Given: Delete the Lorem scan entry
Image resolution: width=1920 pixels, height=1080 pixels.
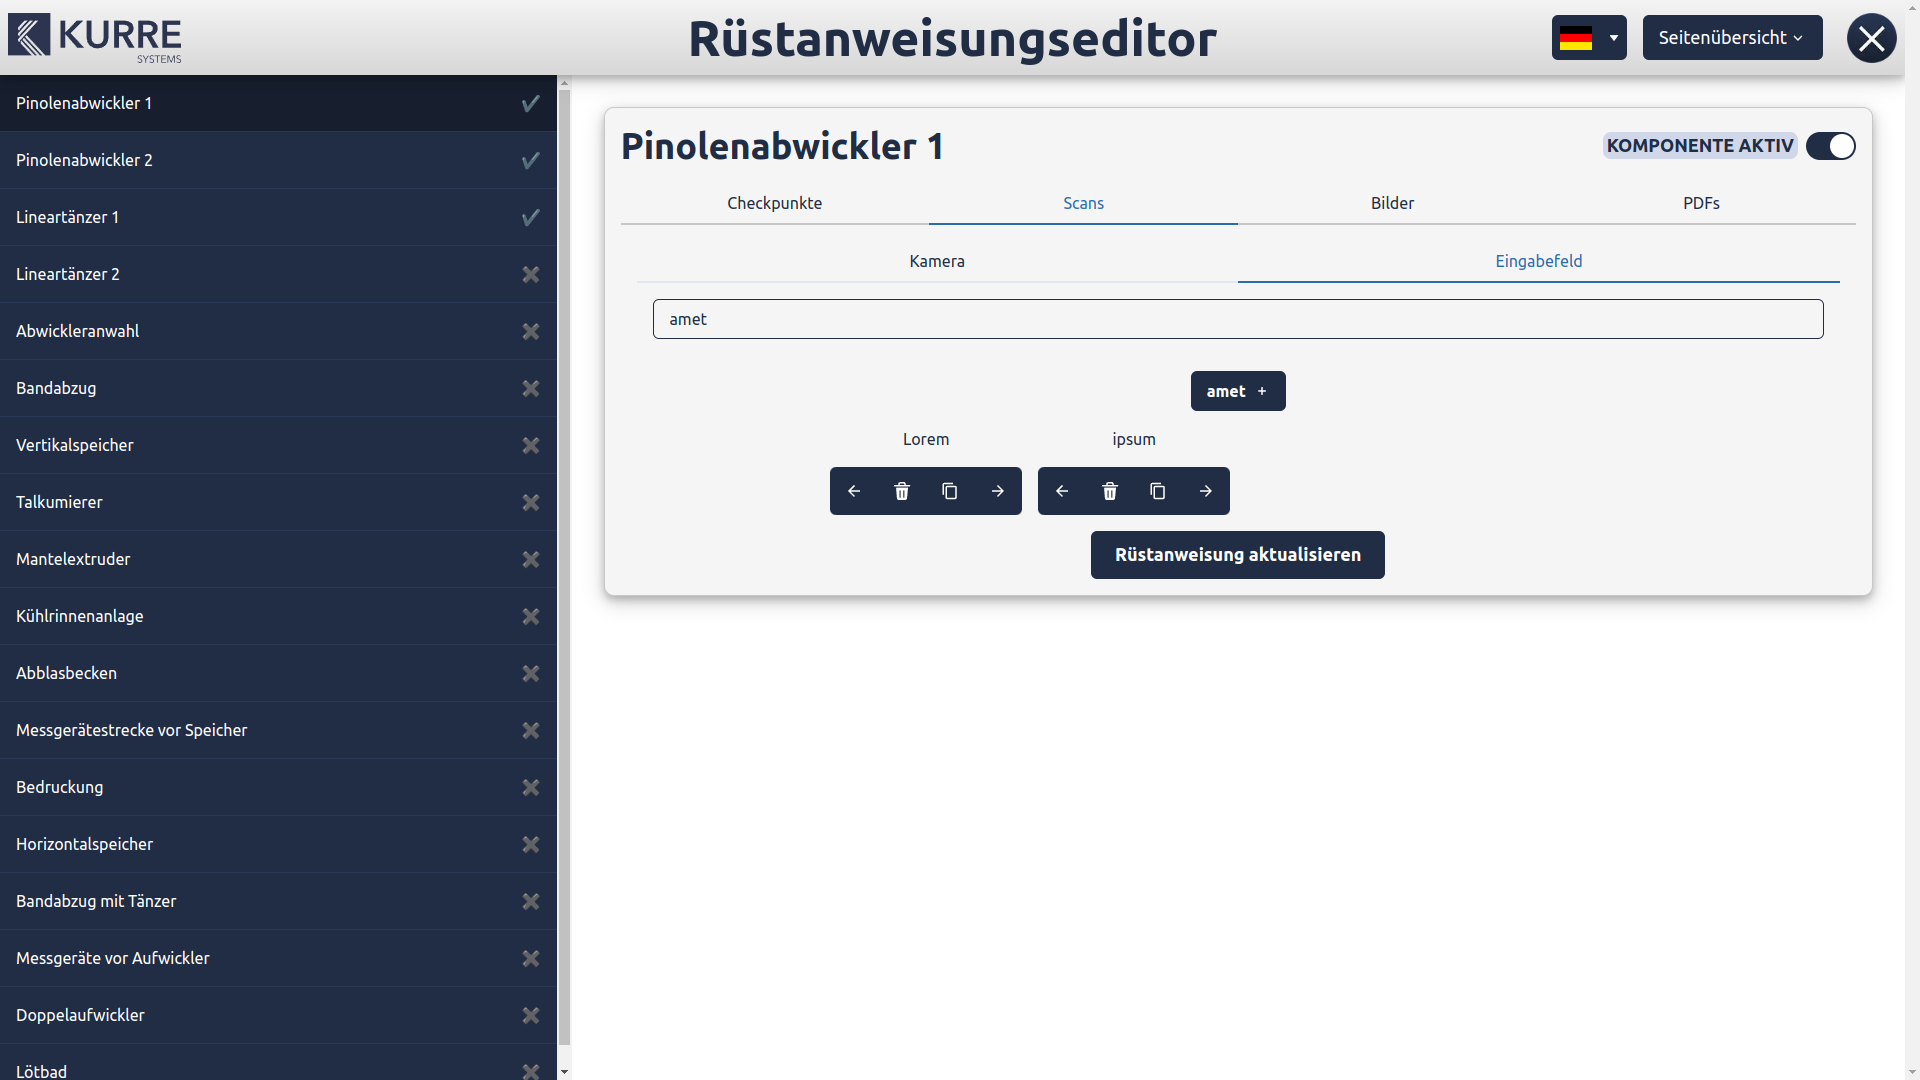Looking at the screenshot, I should click(x=902, y=491).
